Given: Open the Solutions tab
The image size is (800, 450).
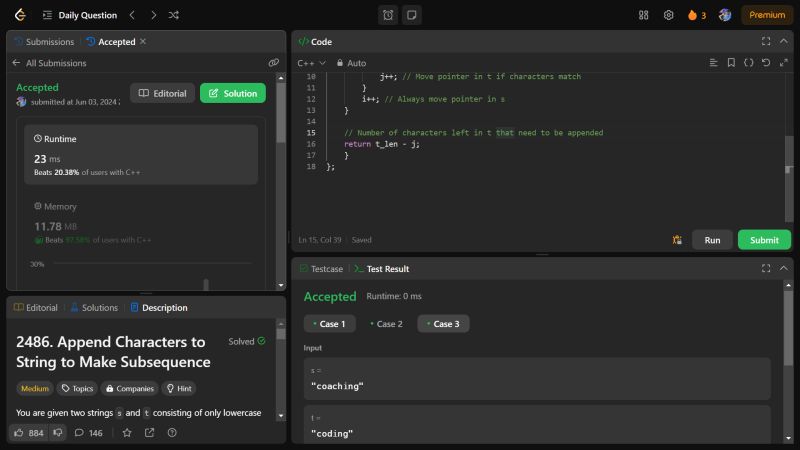Looking at the screenshot, I should tap(94, 308).
